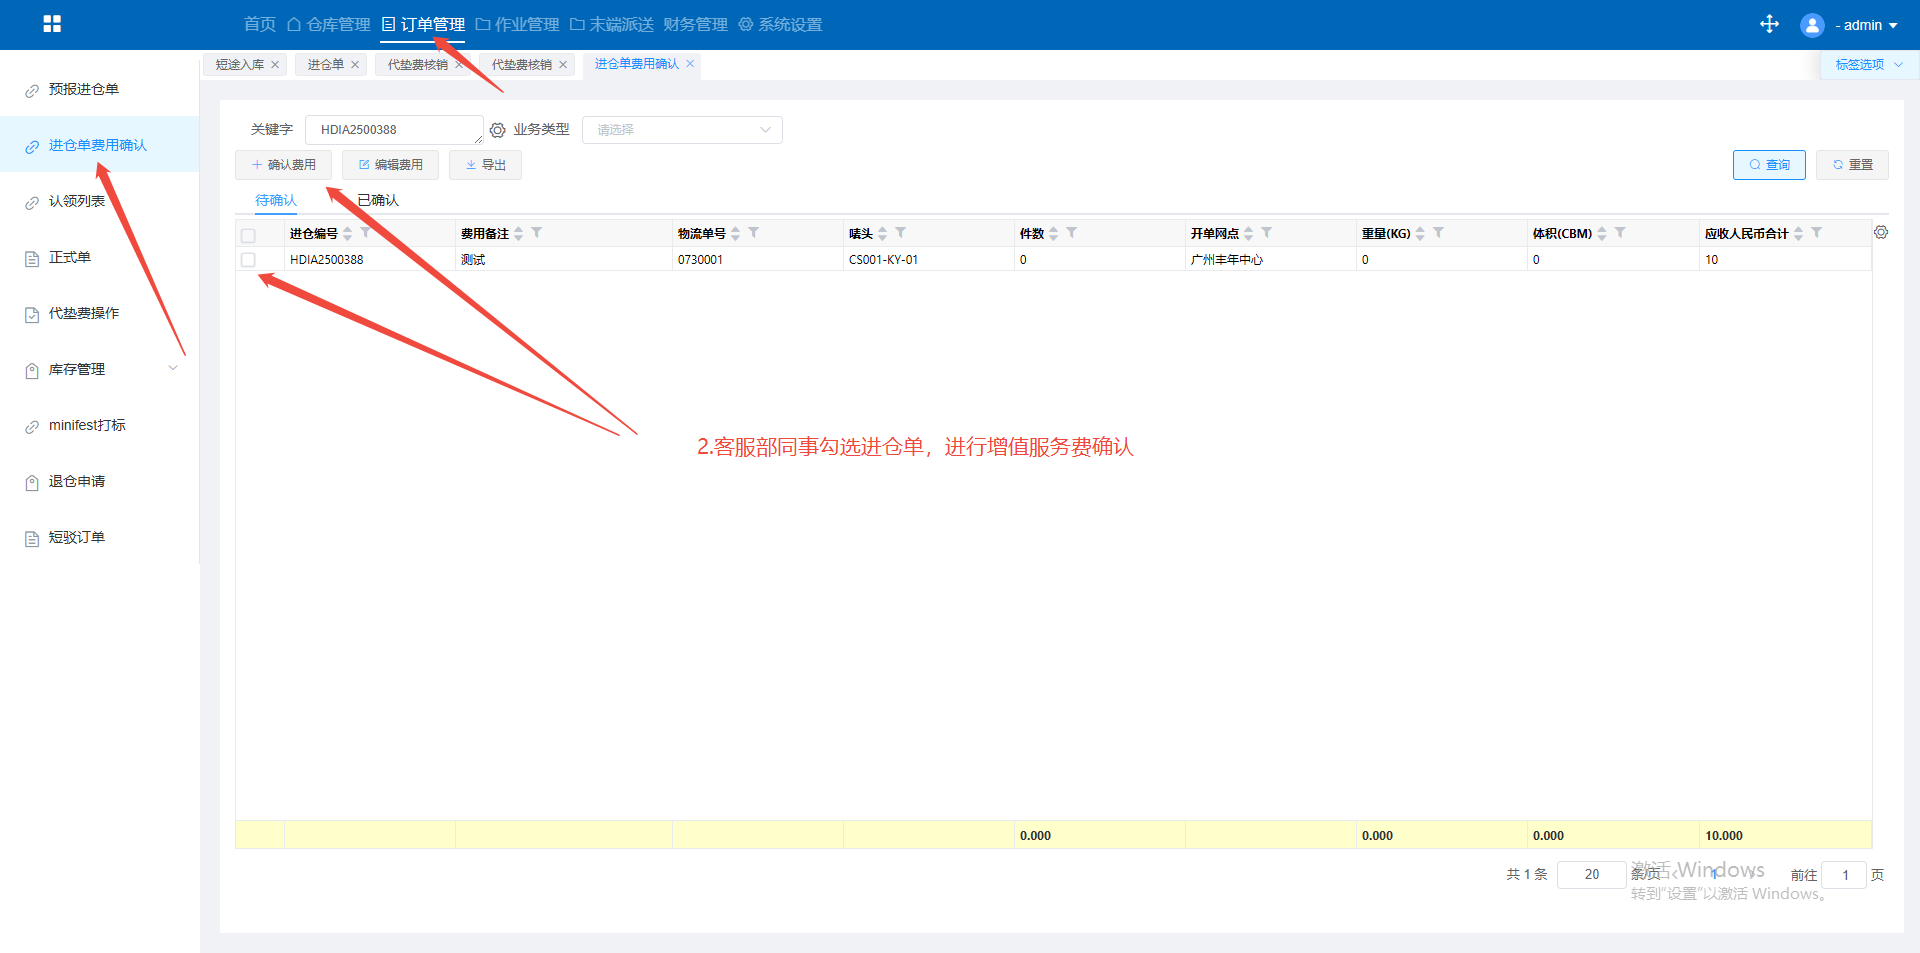Click filter icon on 开单网点 column
This screenshot has height=953, width=1920.
click(x=1267, y=233)
